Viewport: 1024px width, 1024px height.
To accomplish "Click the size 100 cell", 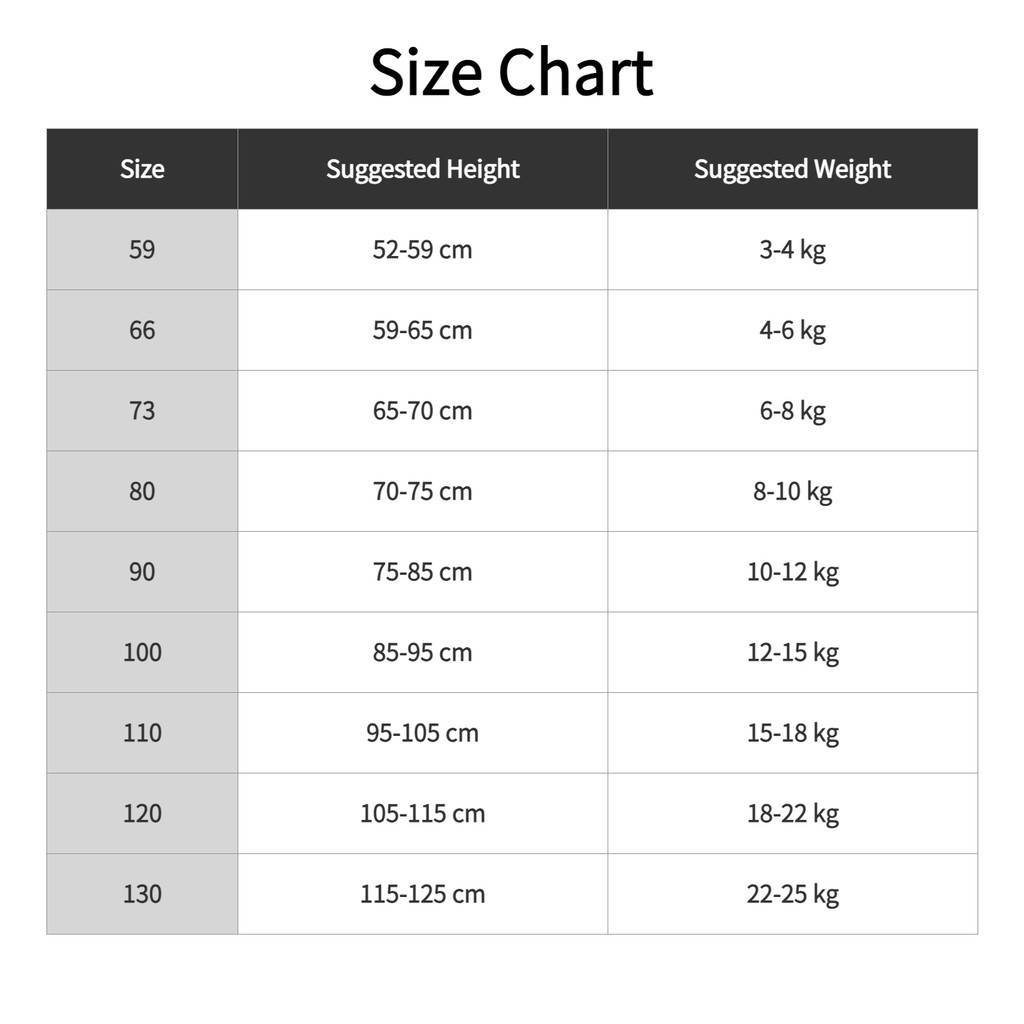I will pos(142,652).
